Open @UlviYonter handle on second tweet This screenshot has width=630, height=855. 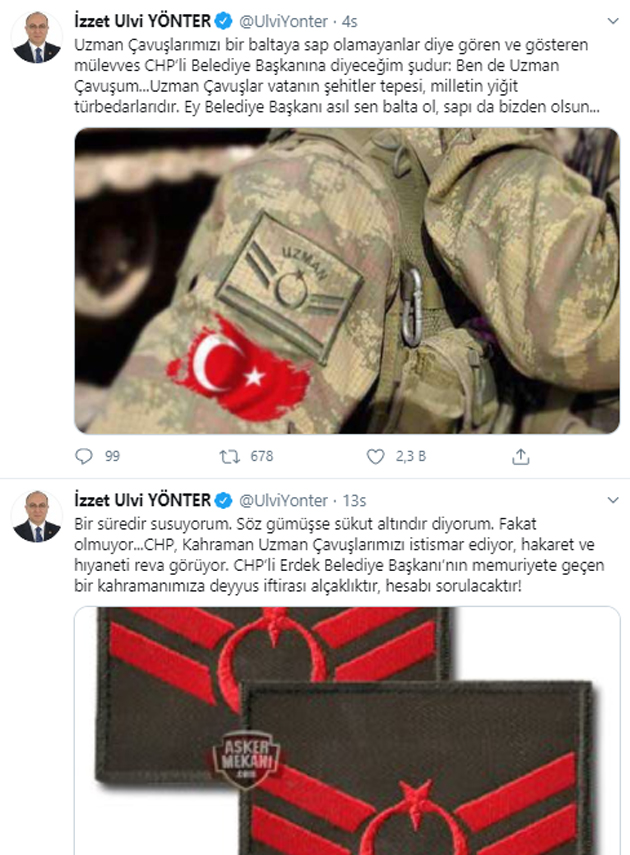pos(283,501)
